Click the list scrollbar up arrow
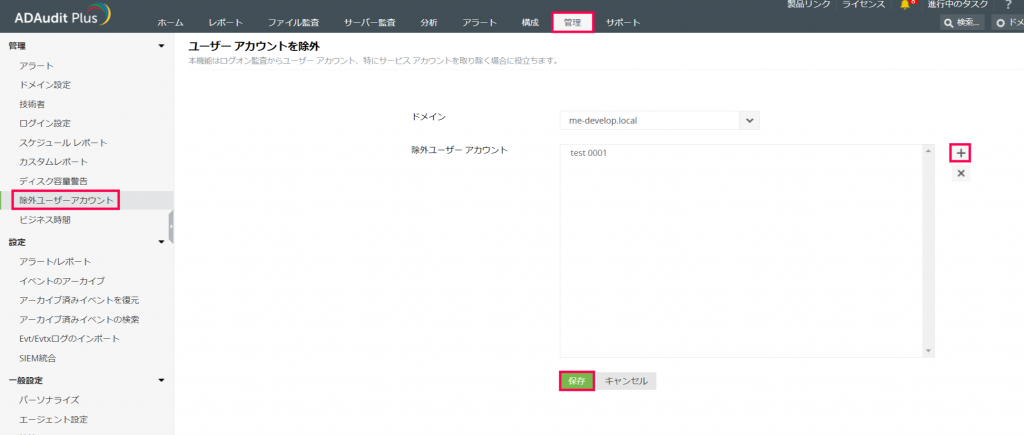The image size is (1024, 435). pos(929,152)
